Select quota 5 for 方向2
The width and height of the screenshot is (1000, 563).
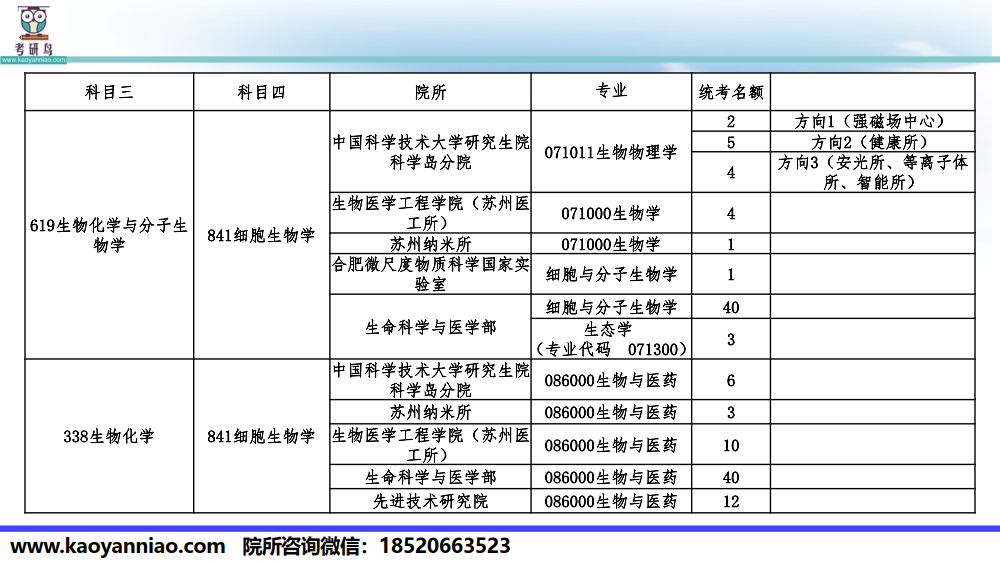(731, 142)
